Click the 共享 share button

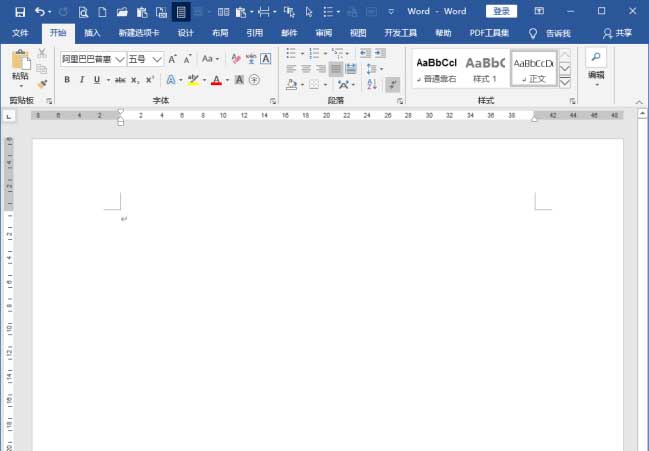point(617,33)
